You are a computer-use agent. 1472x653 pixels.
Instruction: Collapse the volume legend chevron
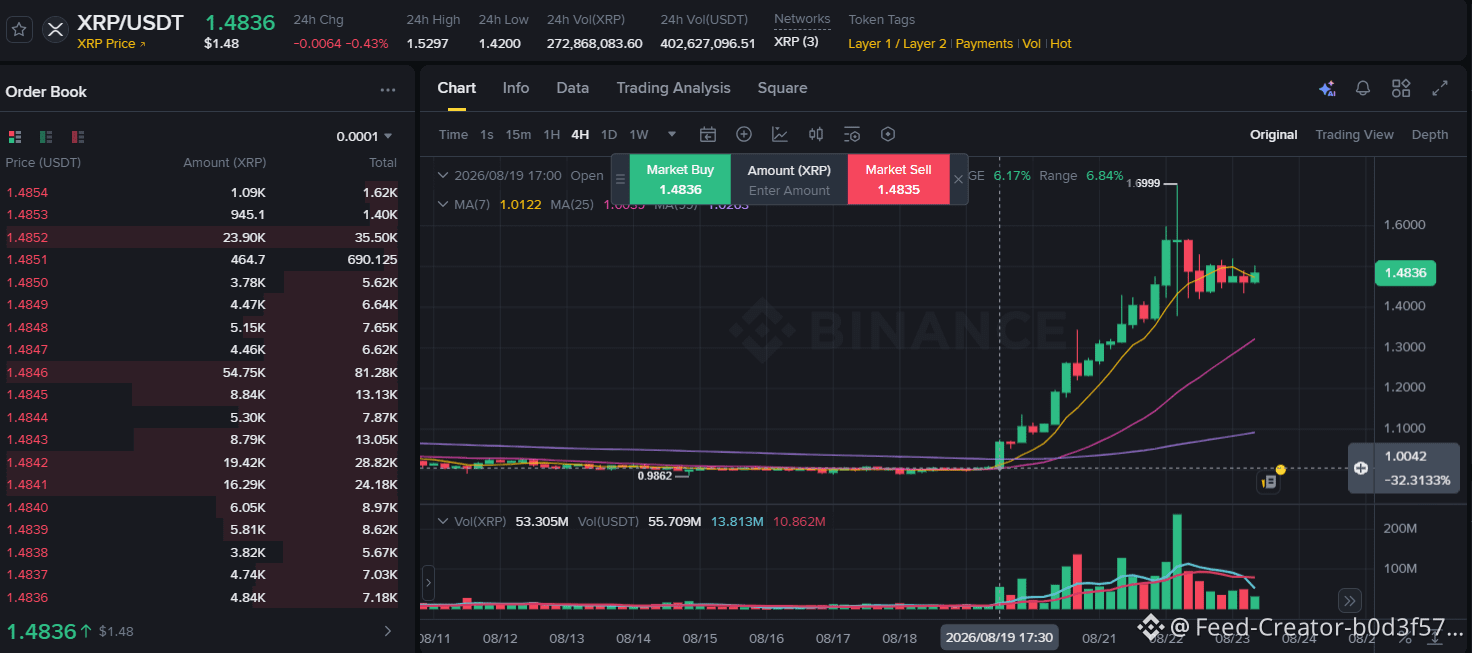click(x=444, y=521)
